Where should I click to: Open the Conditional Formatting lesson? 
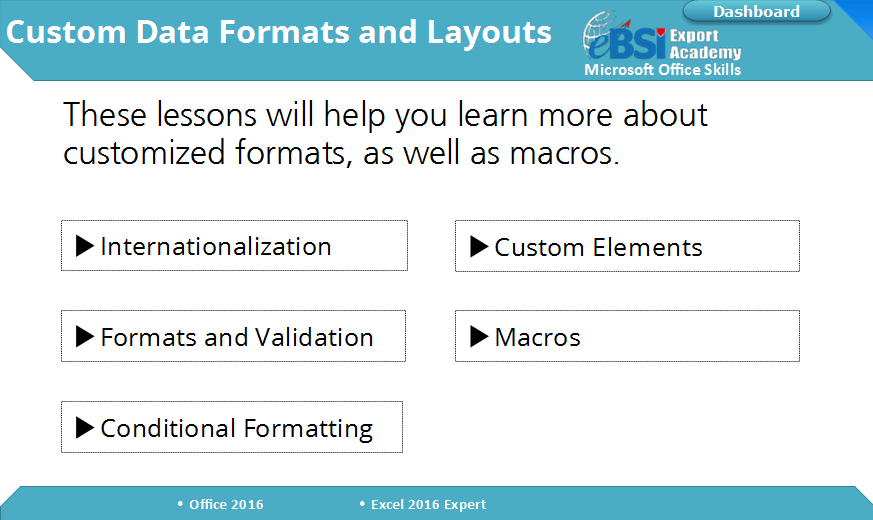[x=232, y=427]
